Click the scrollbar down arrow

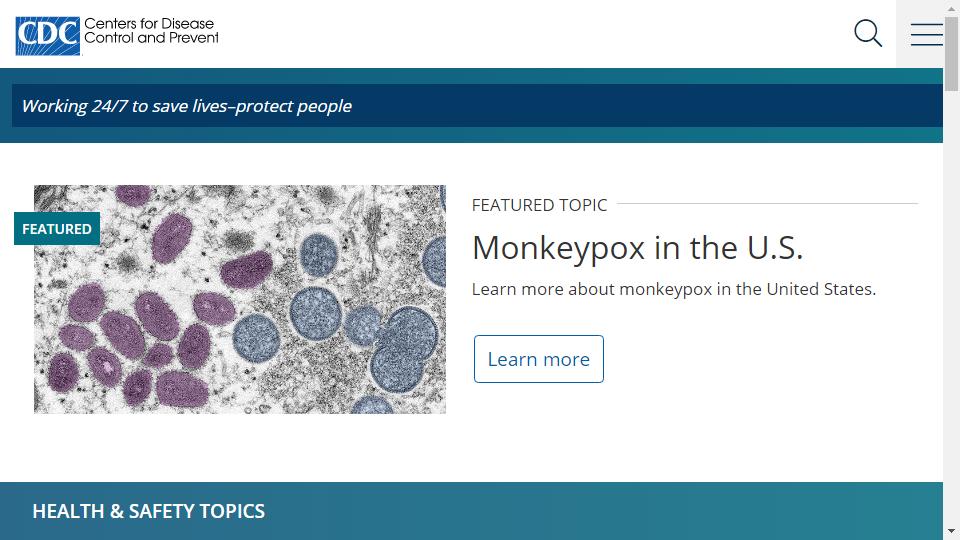951,531
